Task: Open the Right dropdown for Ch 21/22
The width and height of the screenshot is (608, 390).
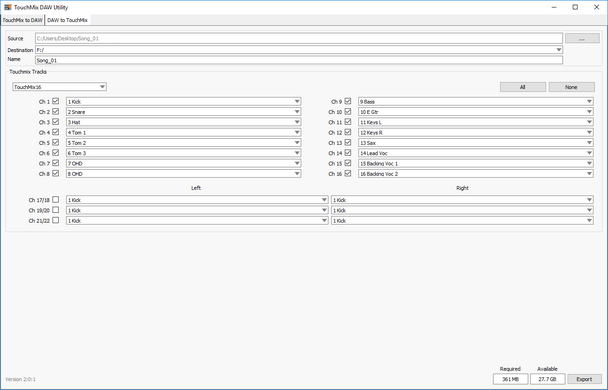Action: coord(462,221)
